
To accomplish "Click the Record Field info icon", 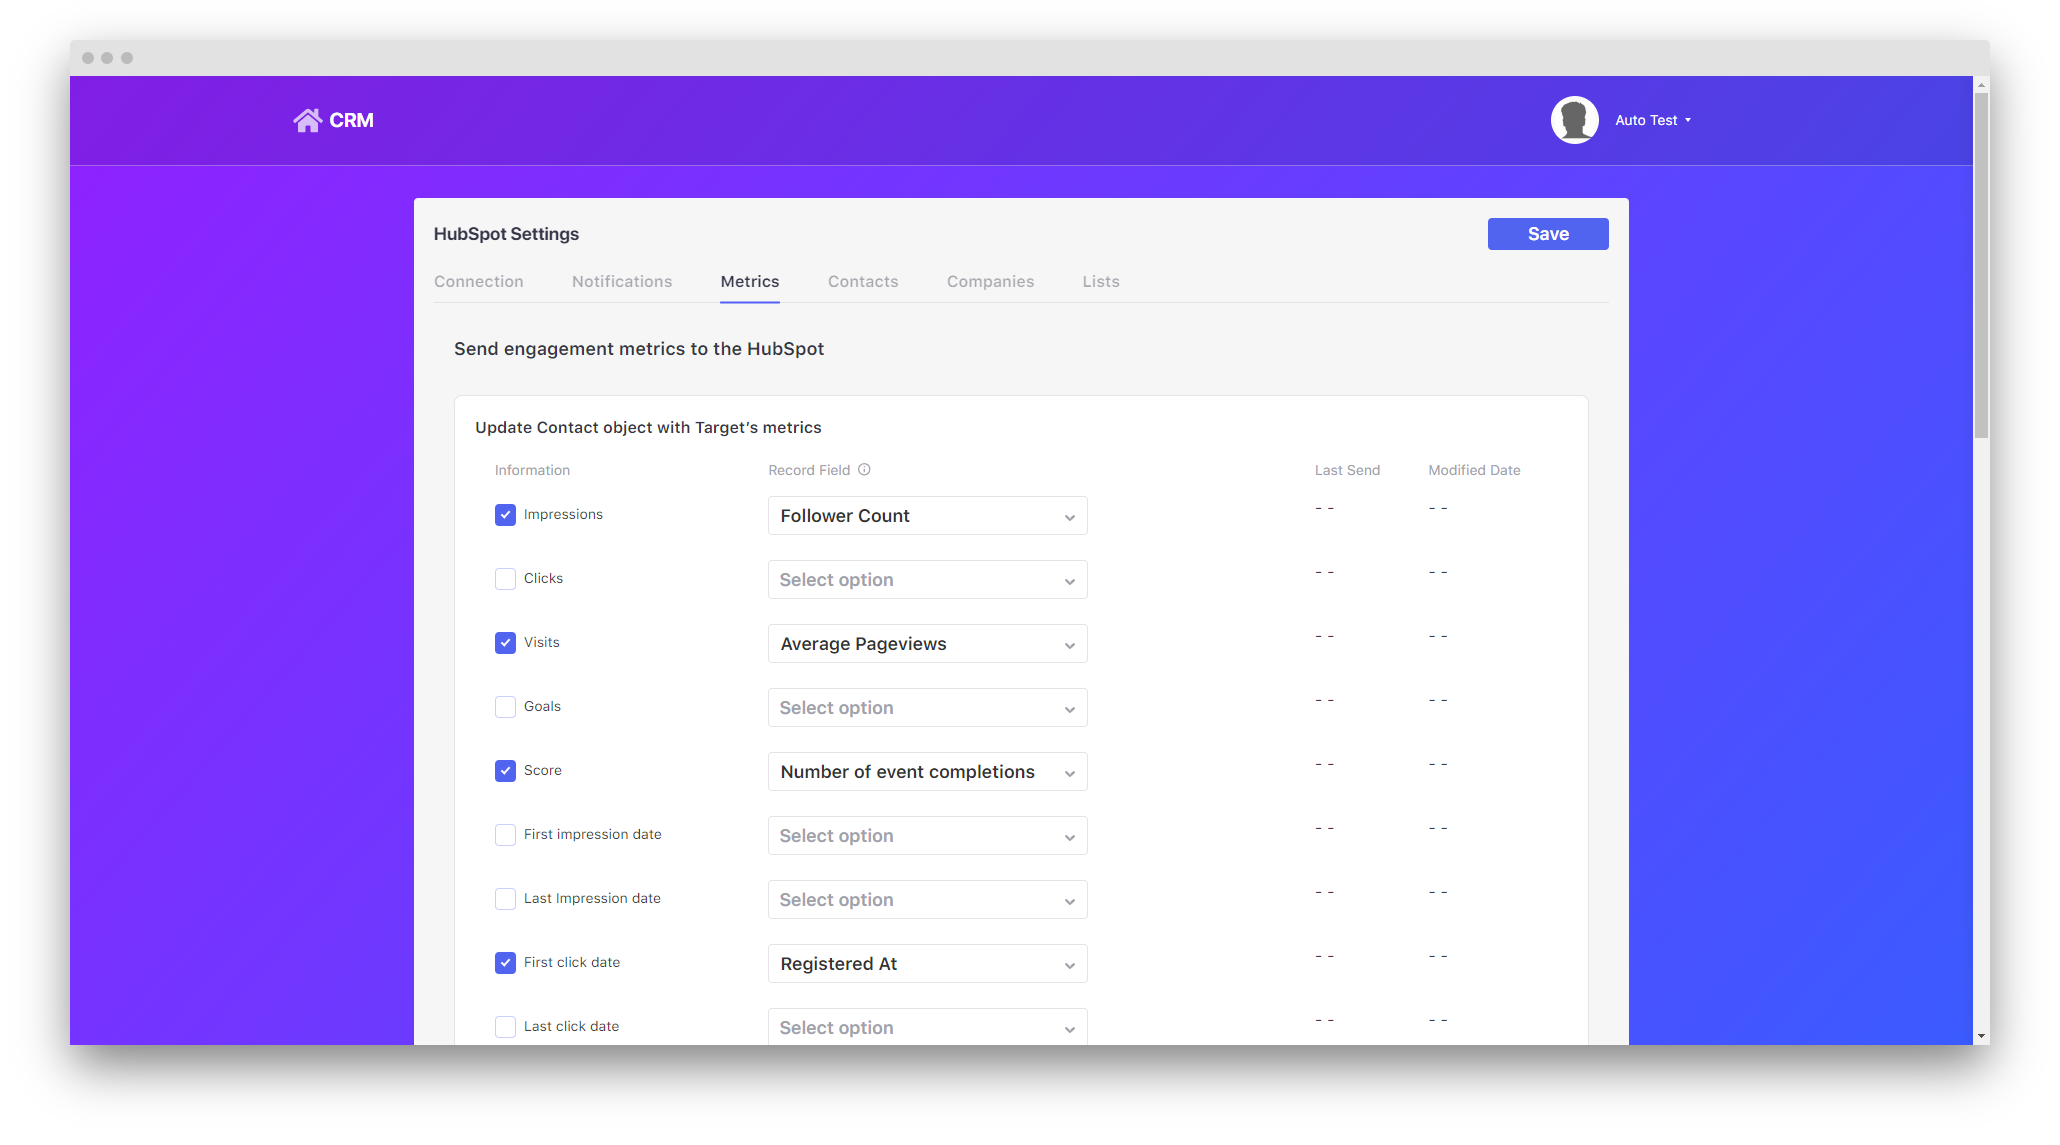I will [x=864, y=470].
